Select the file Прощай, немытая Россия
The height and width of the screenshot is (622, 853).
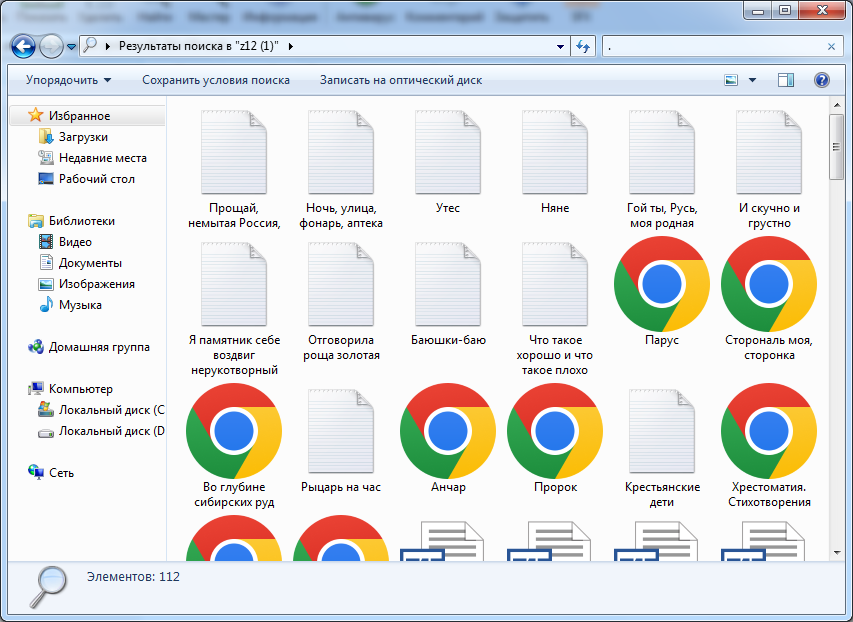[x=234, y=169]
